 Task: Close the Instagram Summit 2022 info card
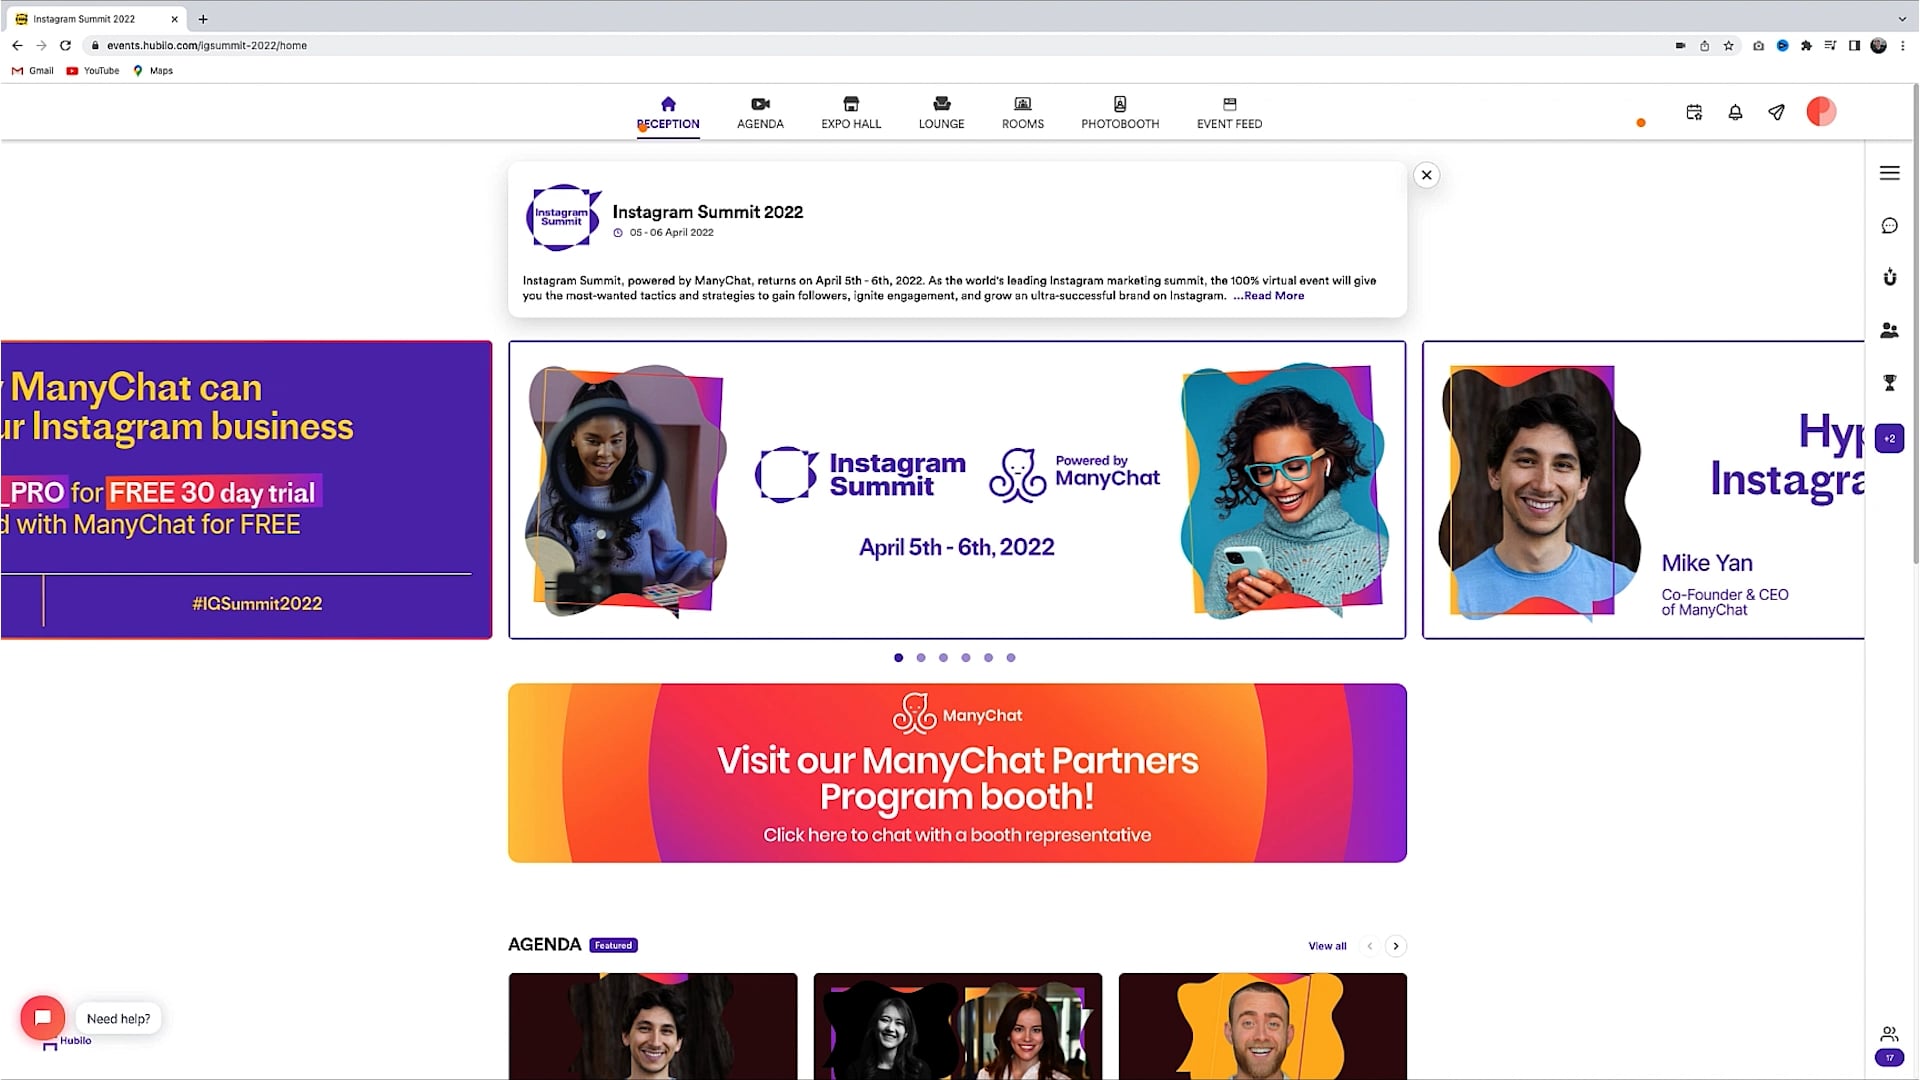(1426, 175)
